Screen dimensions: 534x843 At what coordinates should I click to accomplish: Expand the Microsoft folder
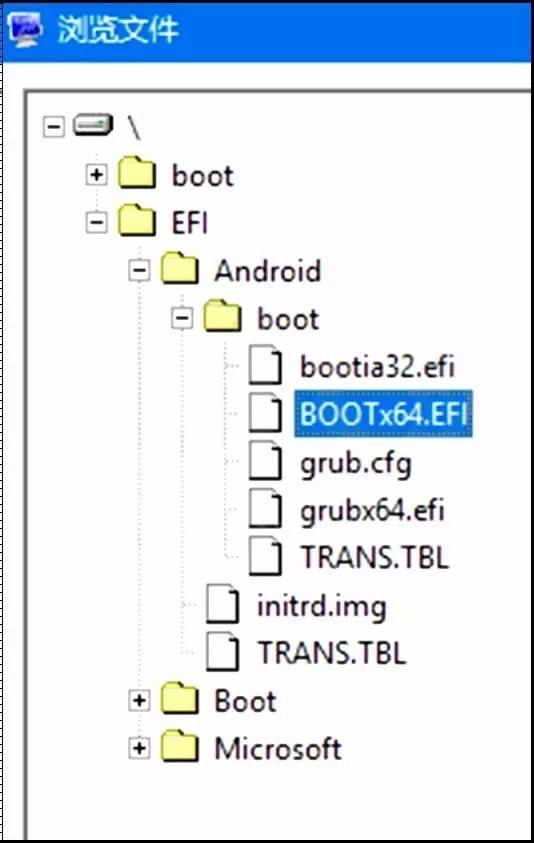(x=139, y=748)
